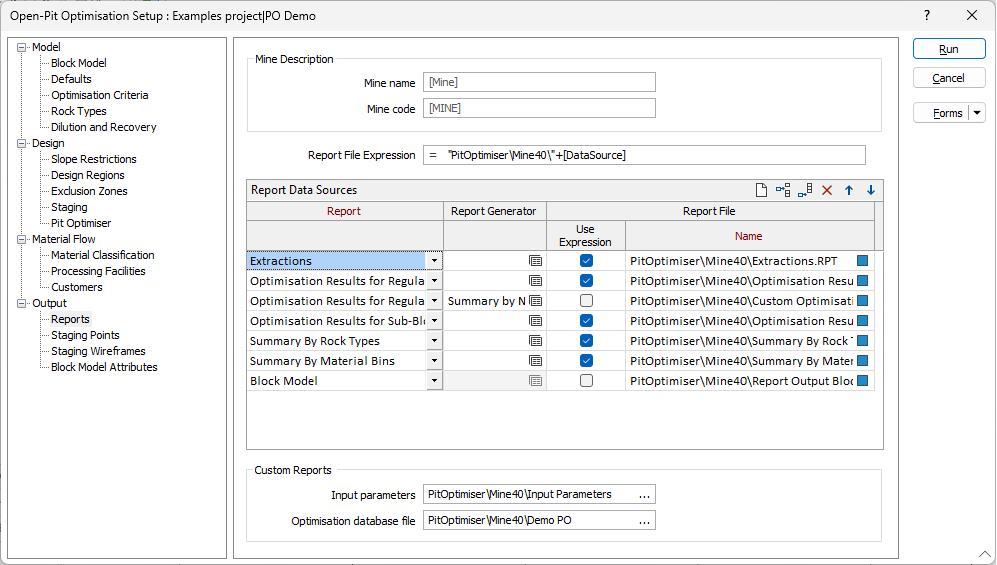Browse Input parameters file with ellipsis button
The height and width of the screenshot is (565, 997).
click(644, 494)
